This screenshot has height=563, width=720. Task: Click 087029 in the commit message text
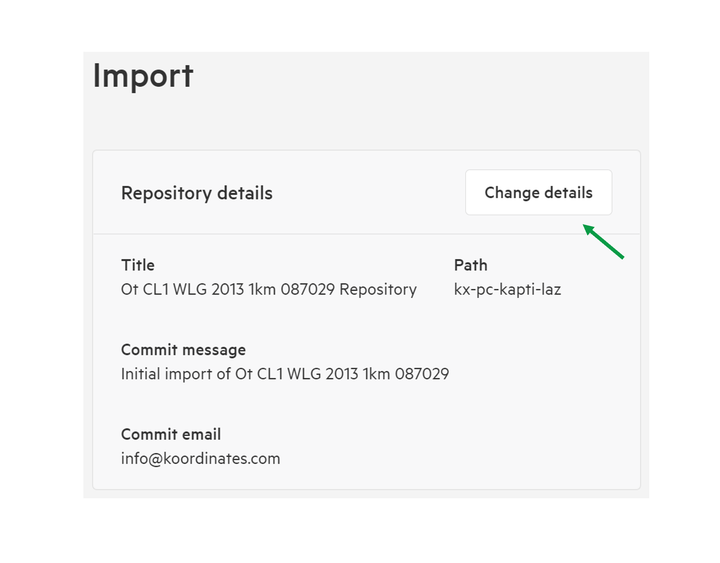click(422, 374)
